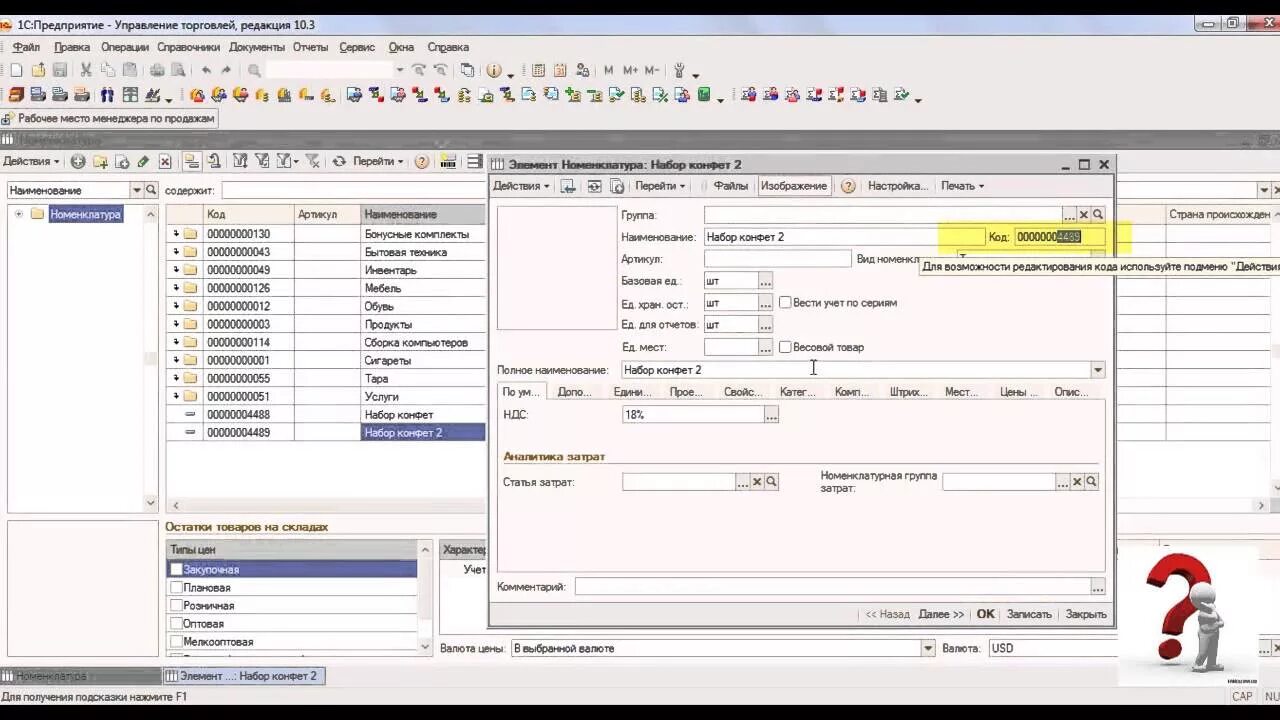1280x720 pixels.
Task: Expand the Продукты folder row
Action: coord(176,324)
